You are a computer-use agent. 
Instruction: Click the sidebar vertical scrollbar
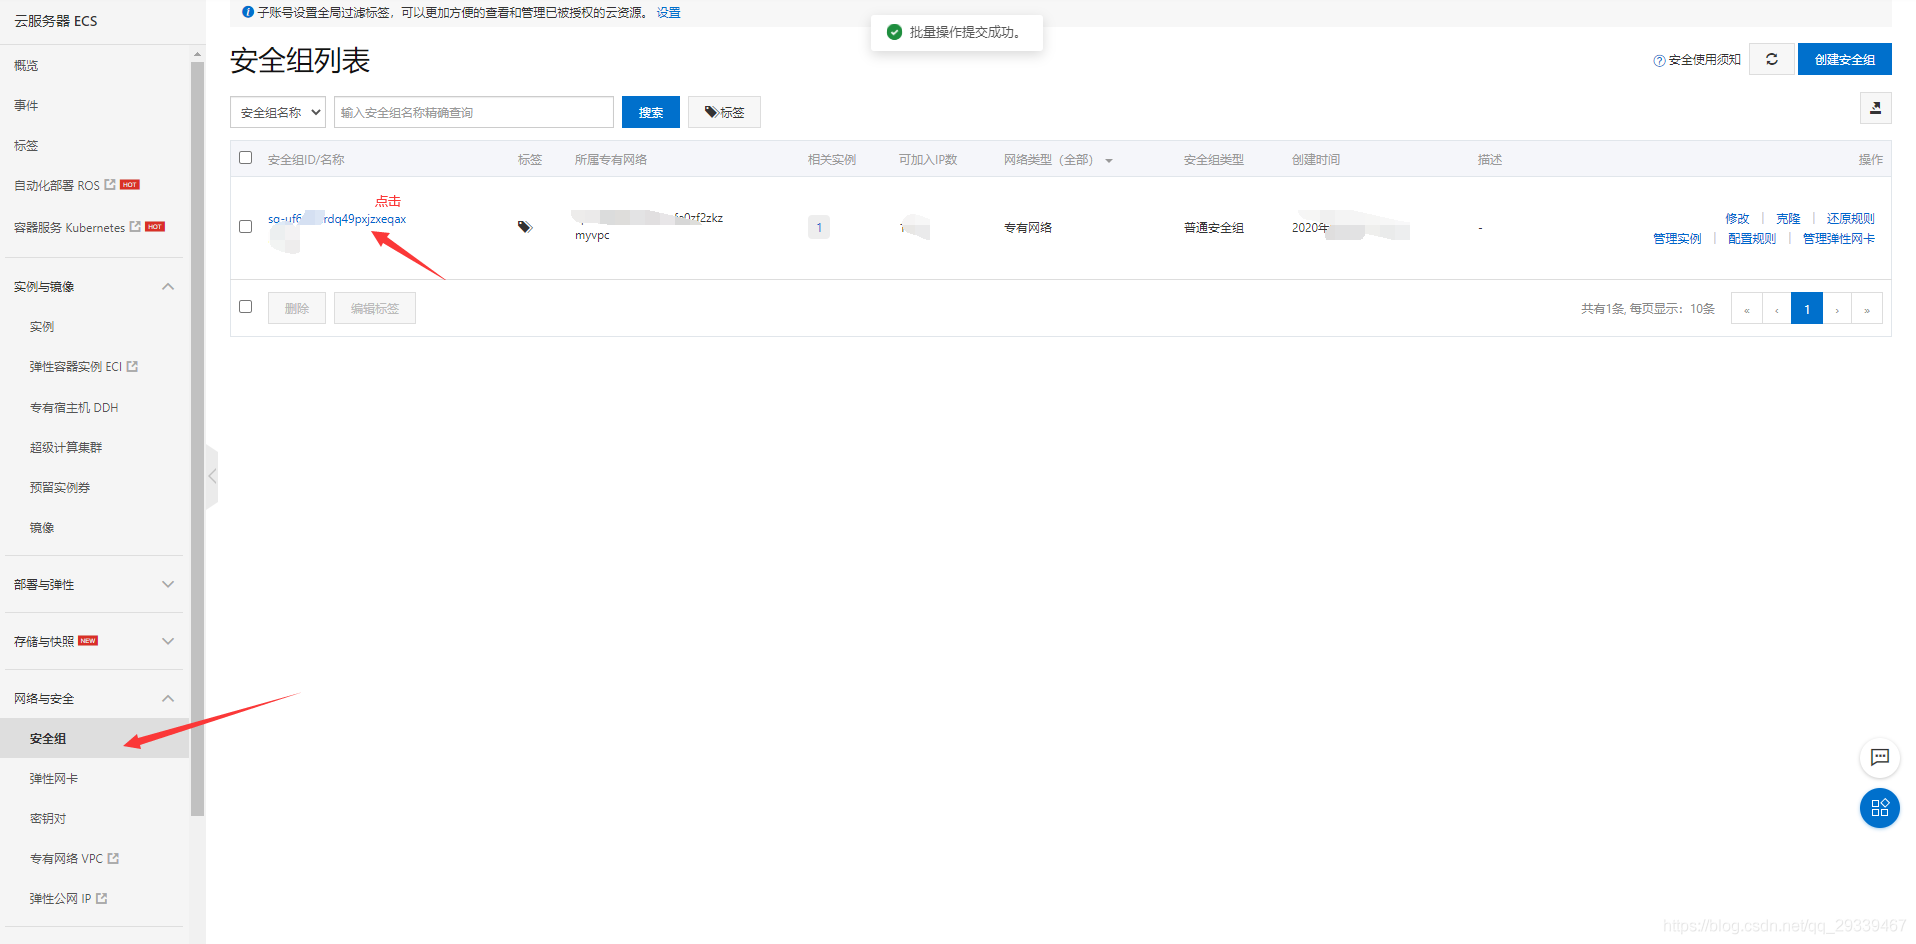pyautogui.click(x=197, y=438)
